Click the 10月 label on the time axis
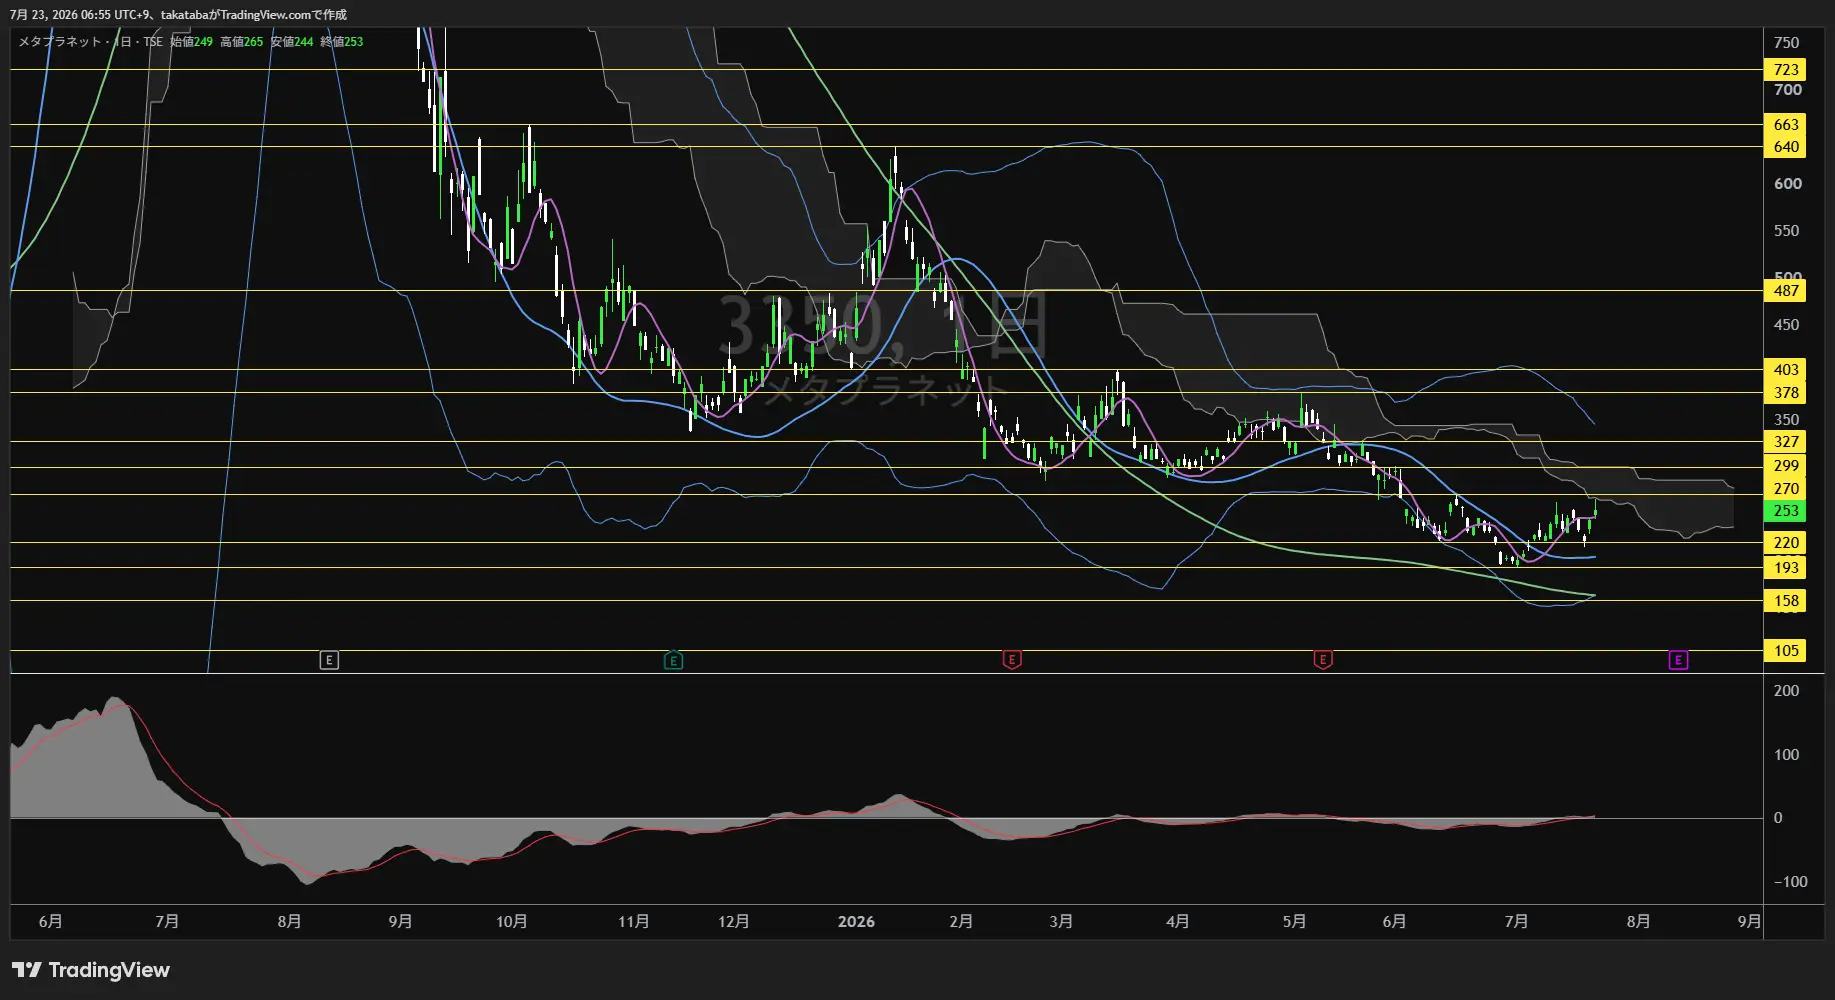This screenshot has width=1835, height=1000. tap(511, 922)
